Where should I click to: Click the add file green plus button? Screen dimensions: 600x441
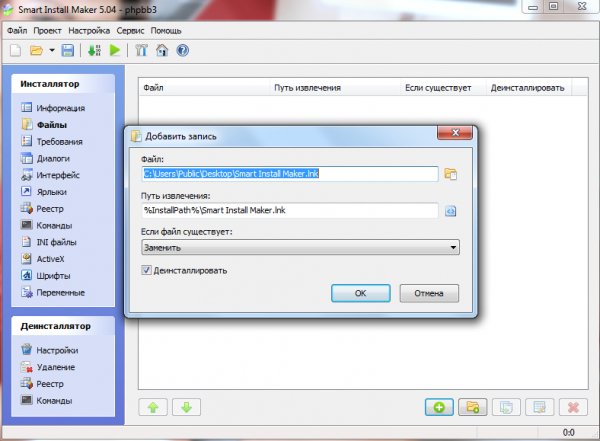point(439,407)
